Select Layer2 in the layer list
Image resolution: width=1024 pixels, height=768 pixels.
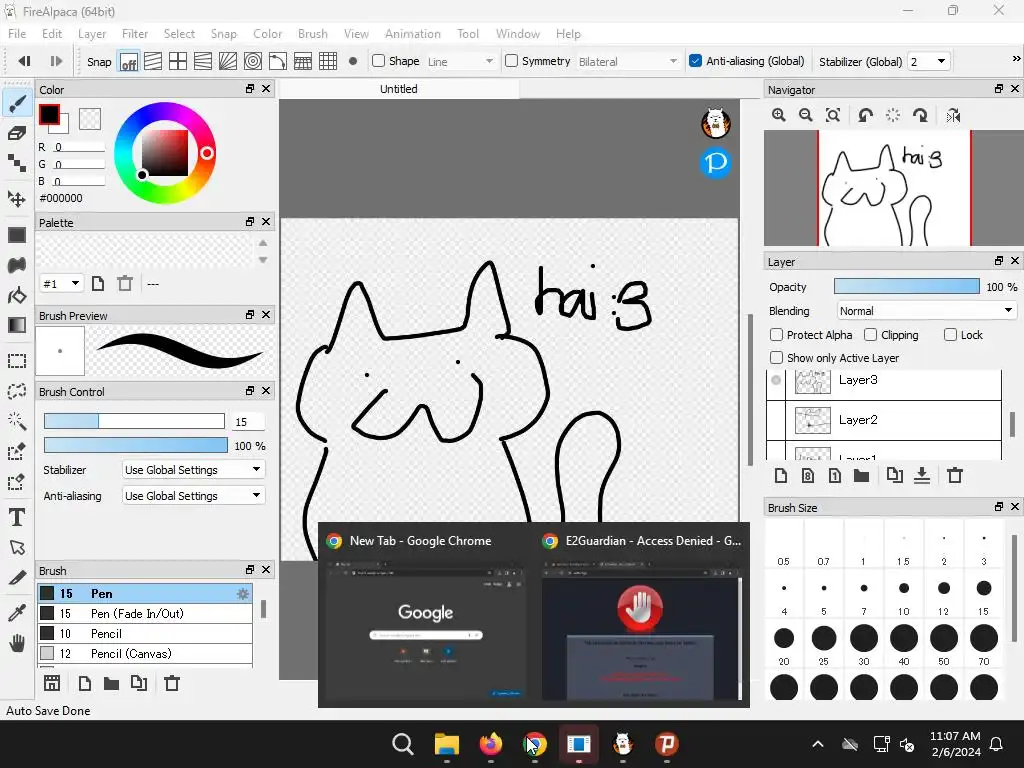click(884, 420)
